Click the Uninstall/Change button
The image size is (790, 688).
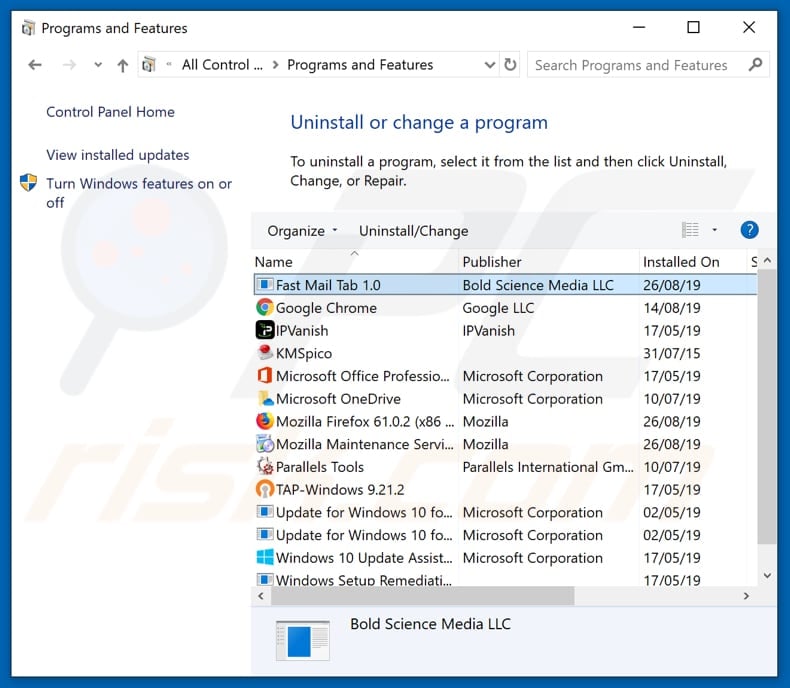[x=414, y=231]
